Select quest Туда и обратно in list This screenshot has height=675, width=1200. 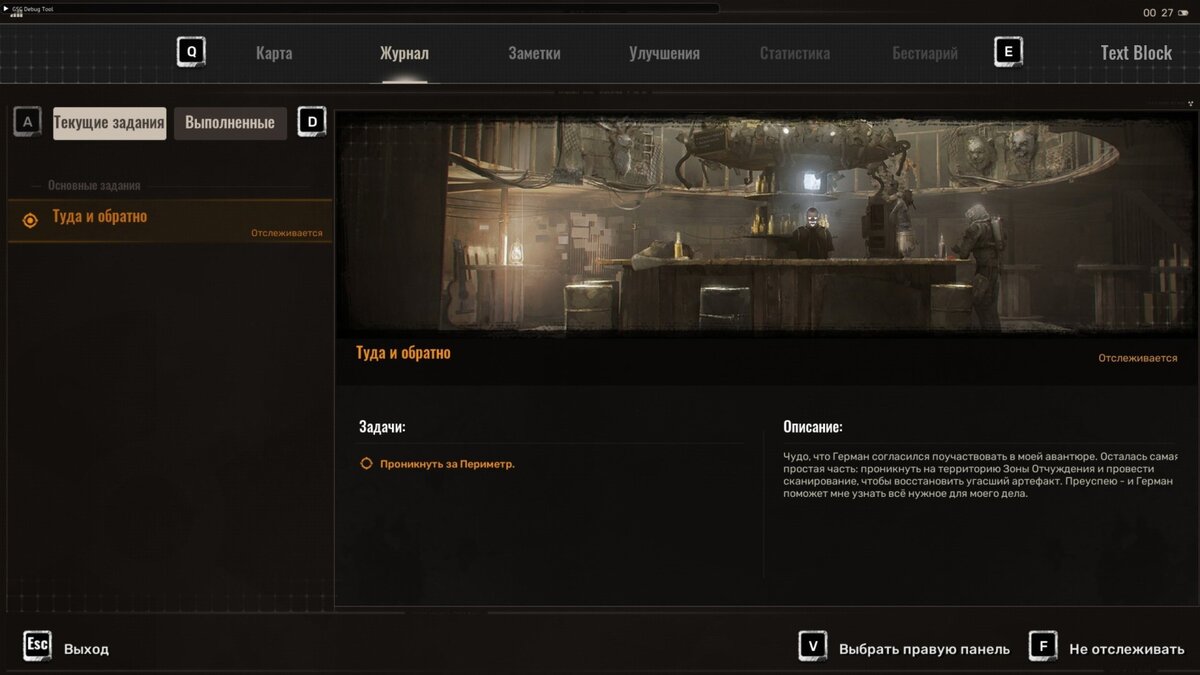pyautogui.click(x=170, y=221)
